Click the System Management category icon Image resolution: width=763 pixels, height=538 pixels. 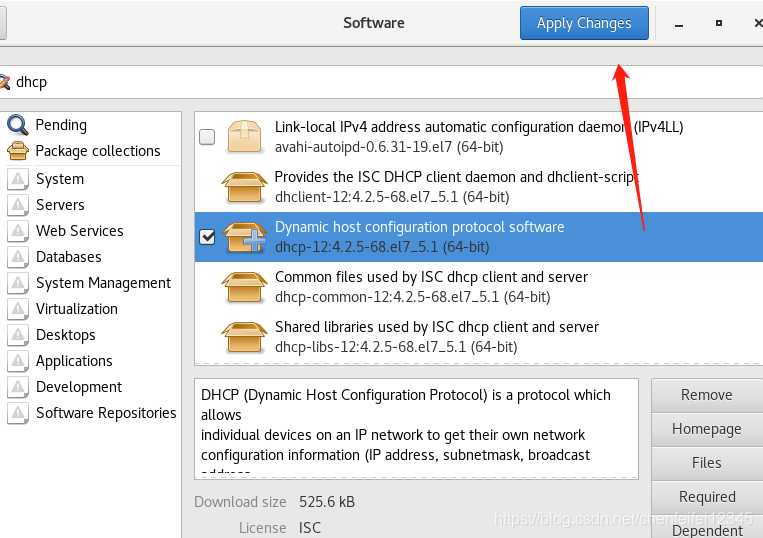[18, 283]
